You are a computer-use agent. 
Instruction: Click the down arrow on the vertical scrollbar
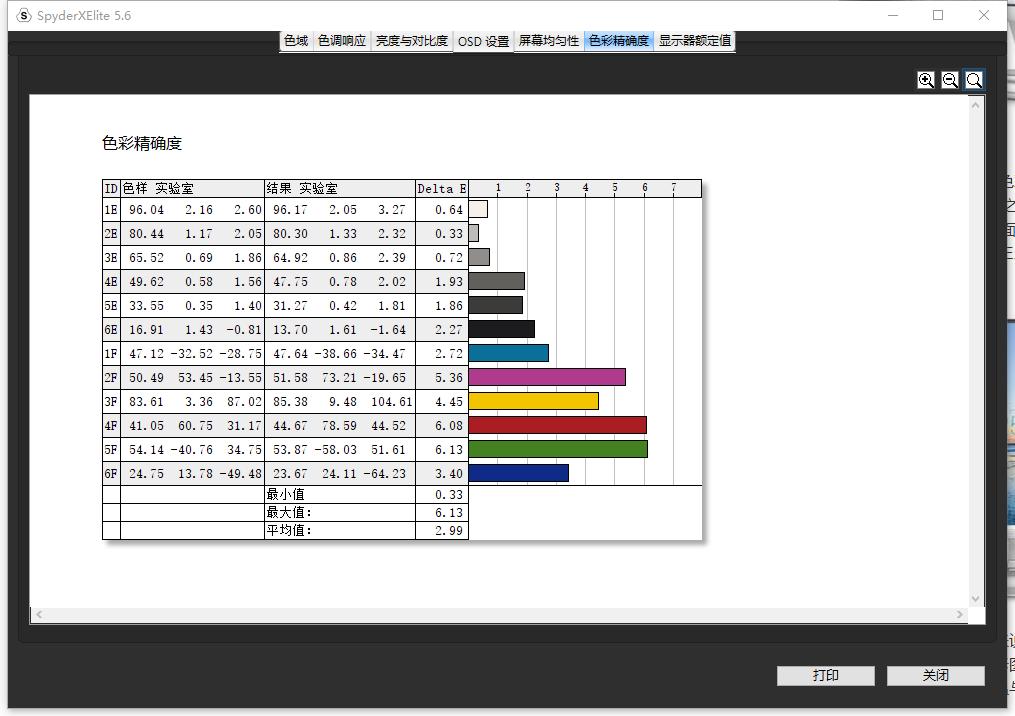[x=975, y=597]
